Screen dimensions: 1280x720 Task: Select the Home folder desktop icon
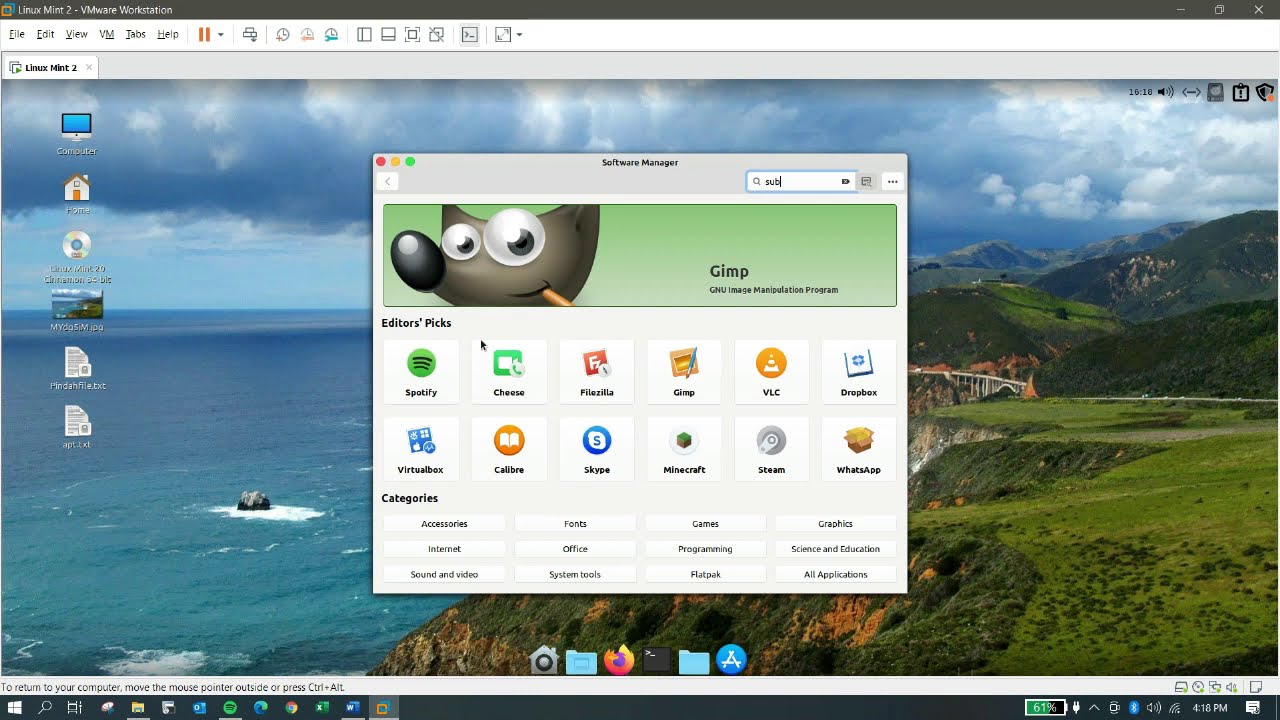click(77, 193)
